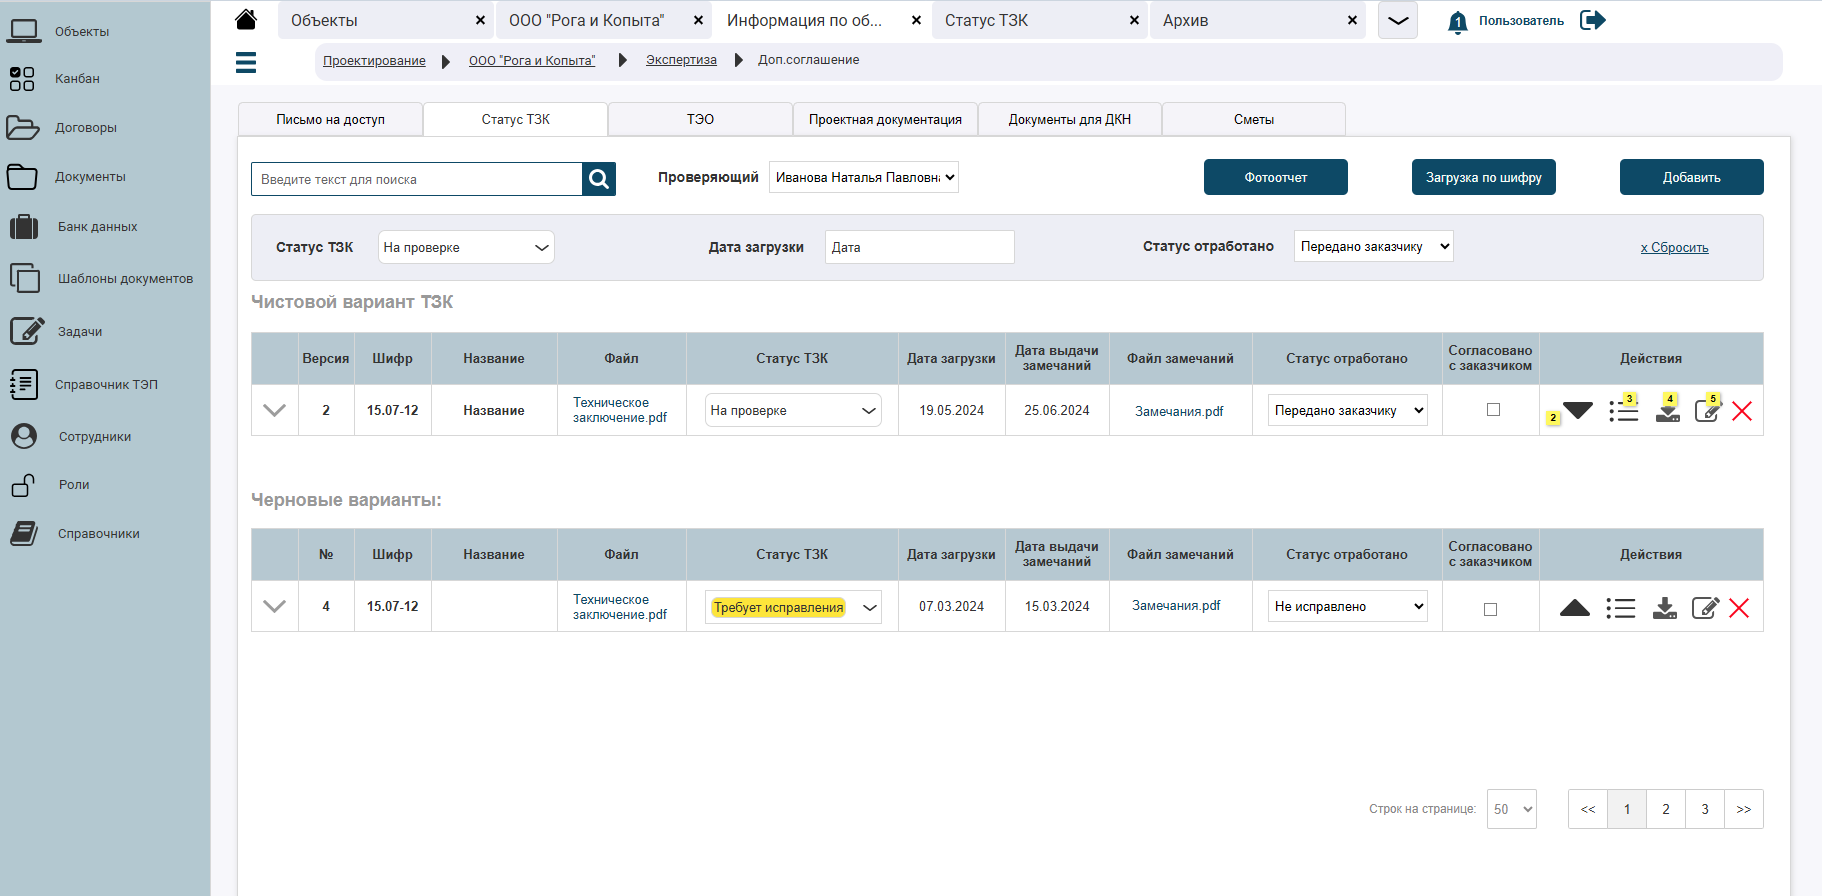Open draft Требует исправления status dropdown
Image resolution: width=1822 pixels, height=896 pixels.
tap(793, 607)
